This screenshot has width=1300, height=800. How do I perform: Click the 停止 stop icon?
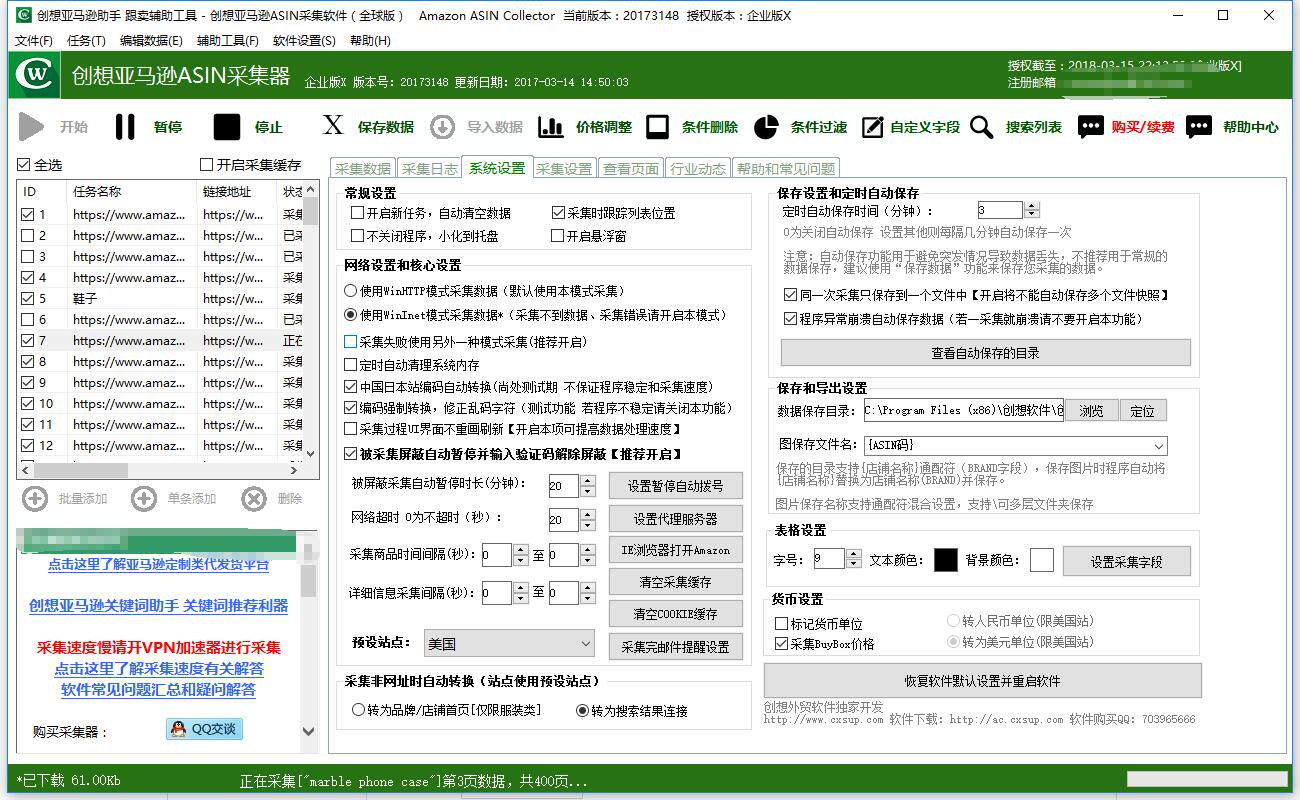227,127
